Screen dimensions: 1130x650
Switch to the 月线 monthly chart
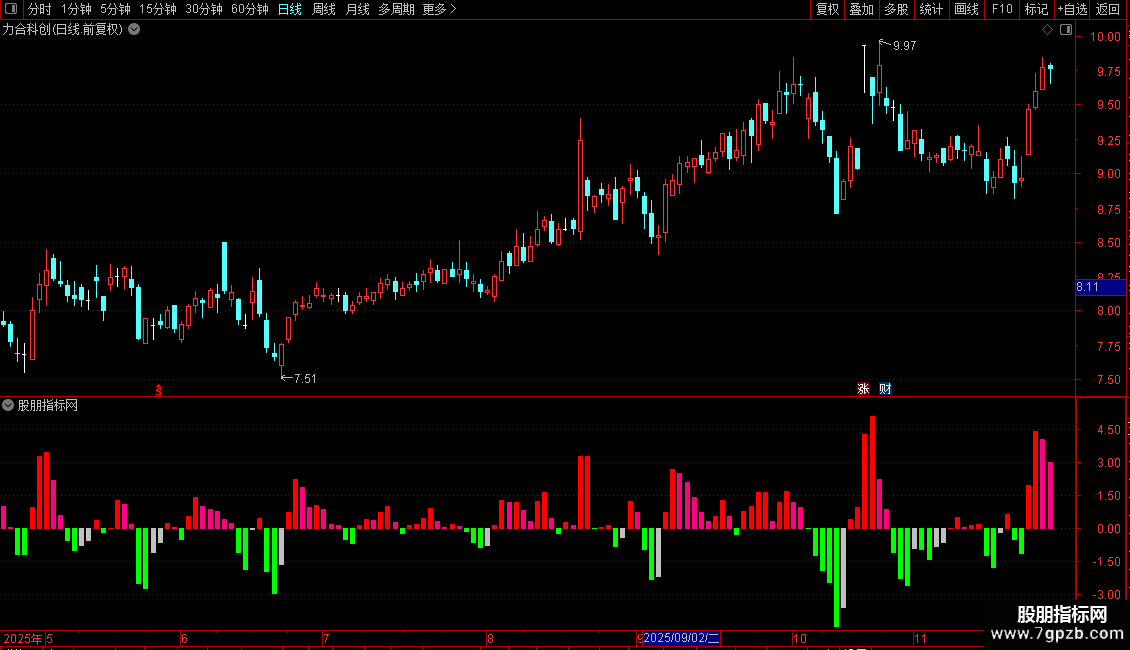[357, 9]
